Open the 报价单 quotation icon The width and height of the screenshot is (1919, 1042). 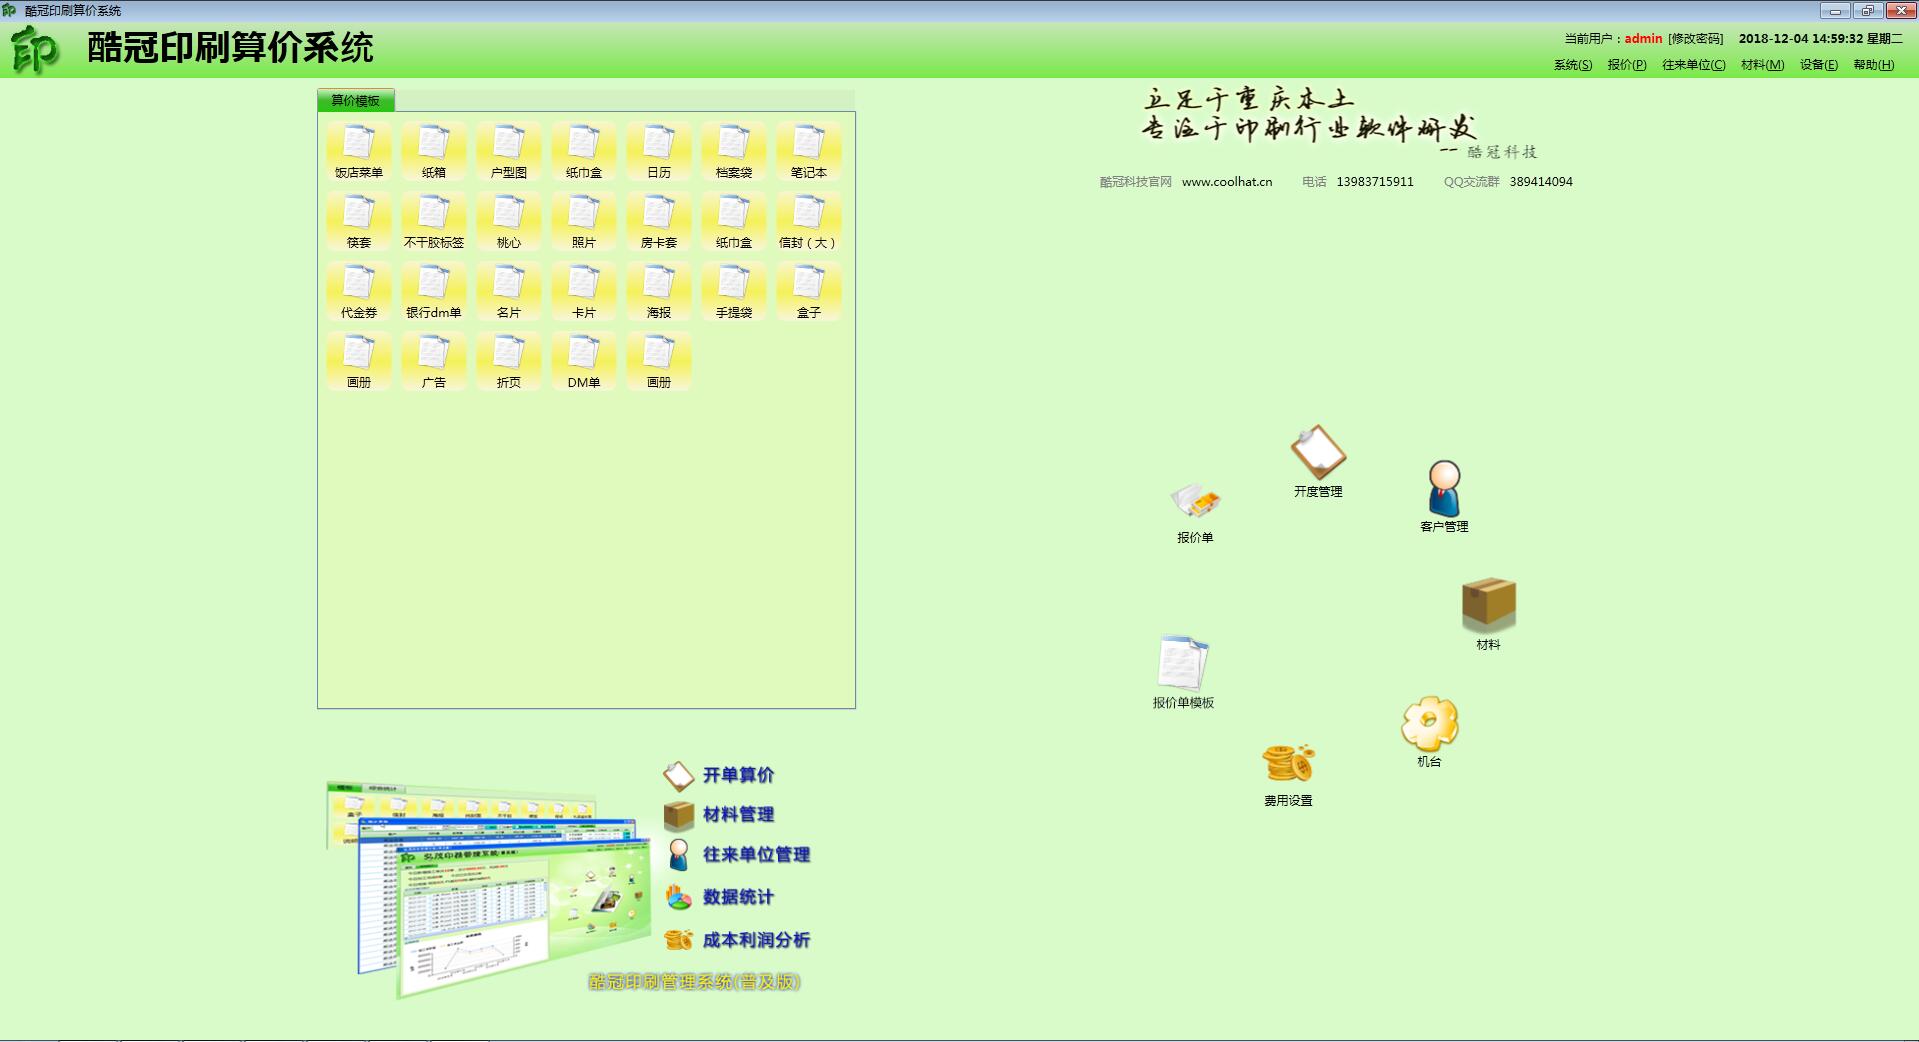click(1195, 513)
